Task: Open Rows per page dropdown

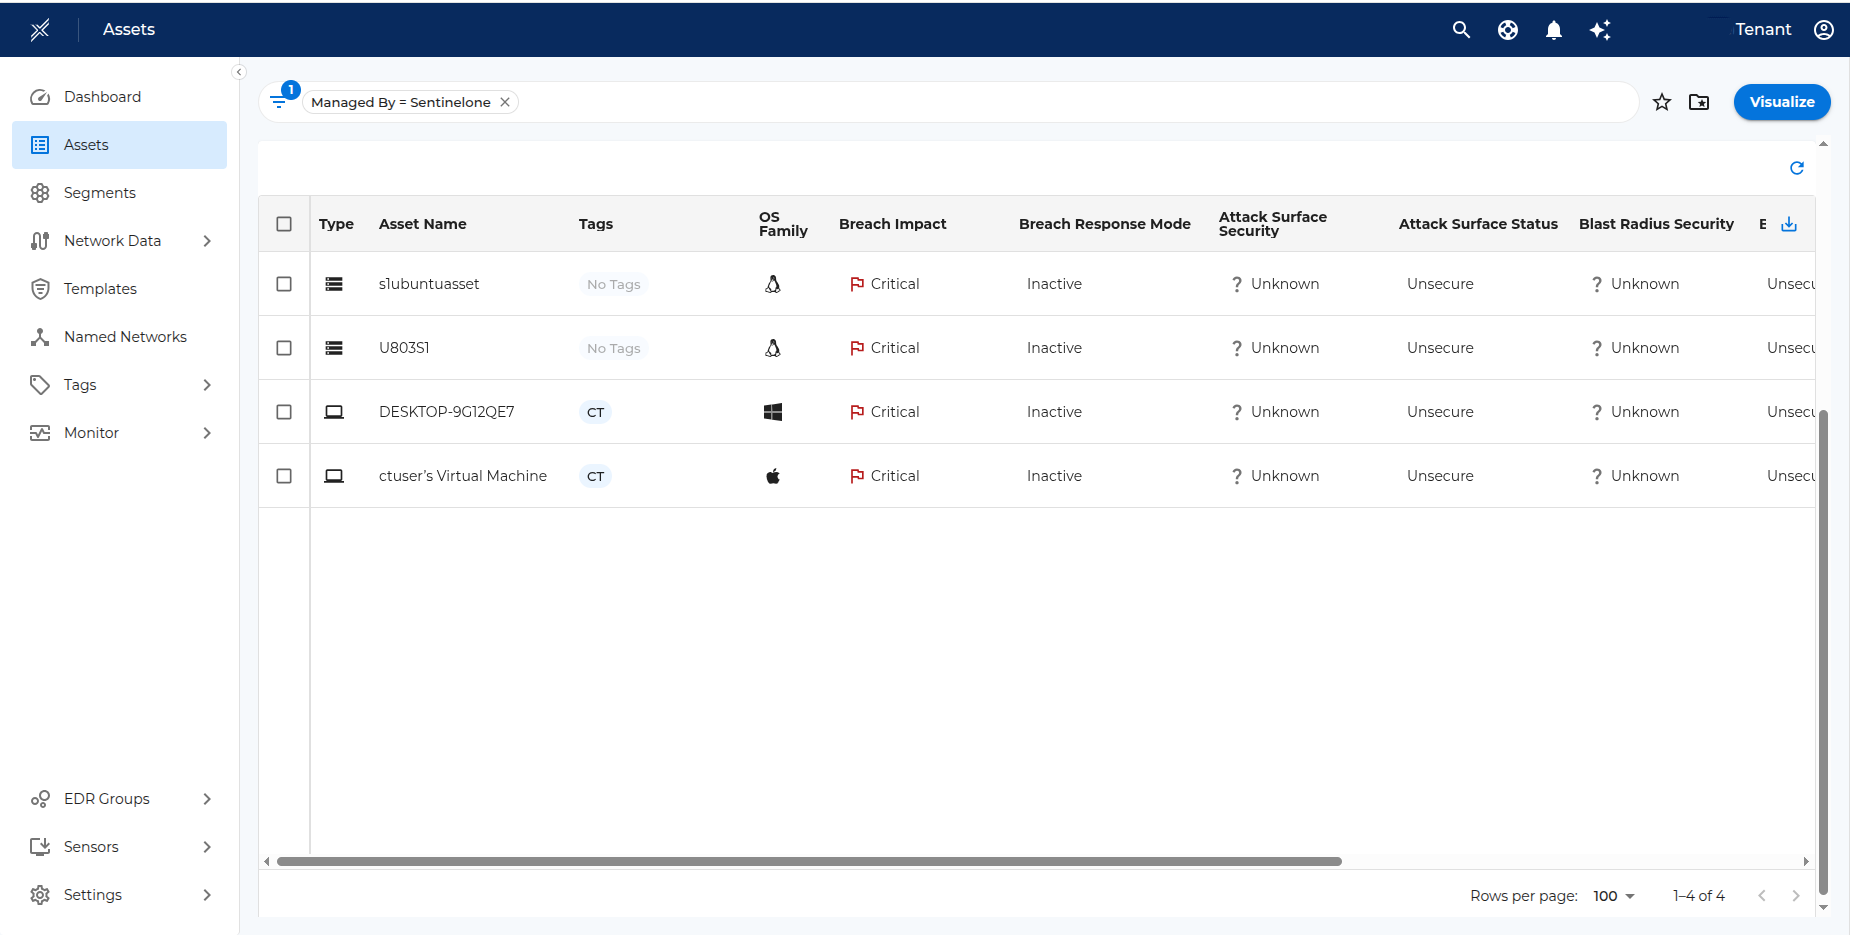Action: (x=1613, y=896)
